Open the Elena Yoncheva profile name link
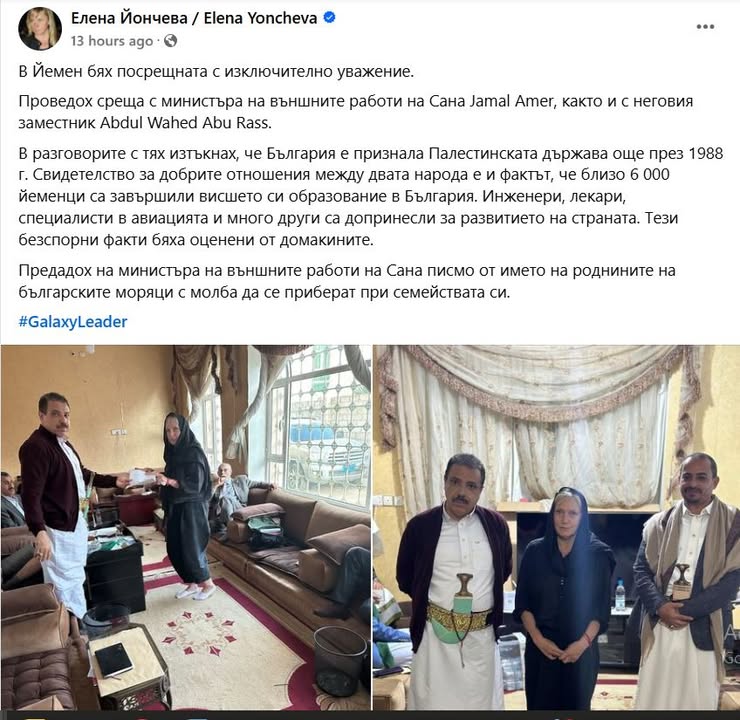This screenshot has width=740, height=720. click(x=194, y=18)
